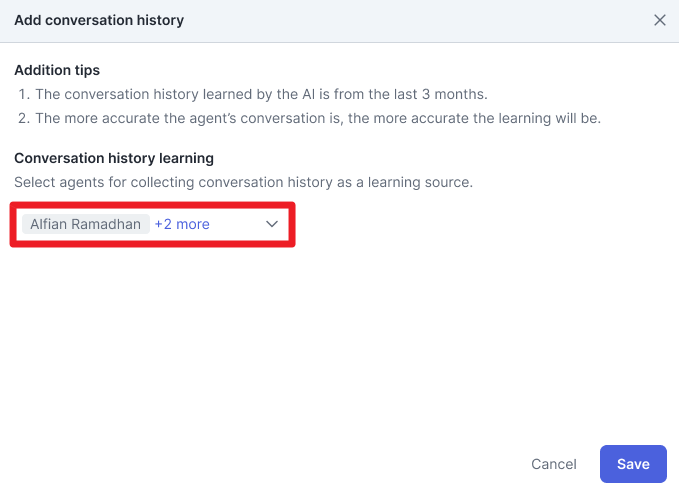Cancel adding conversation history
This screenshot has width=679, height=499.
[554, 464]
